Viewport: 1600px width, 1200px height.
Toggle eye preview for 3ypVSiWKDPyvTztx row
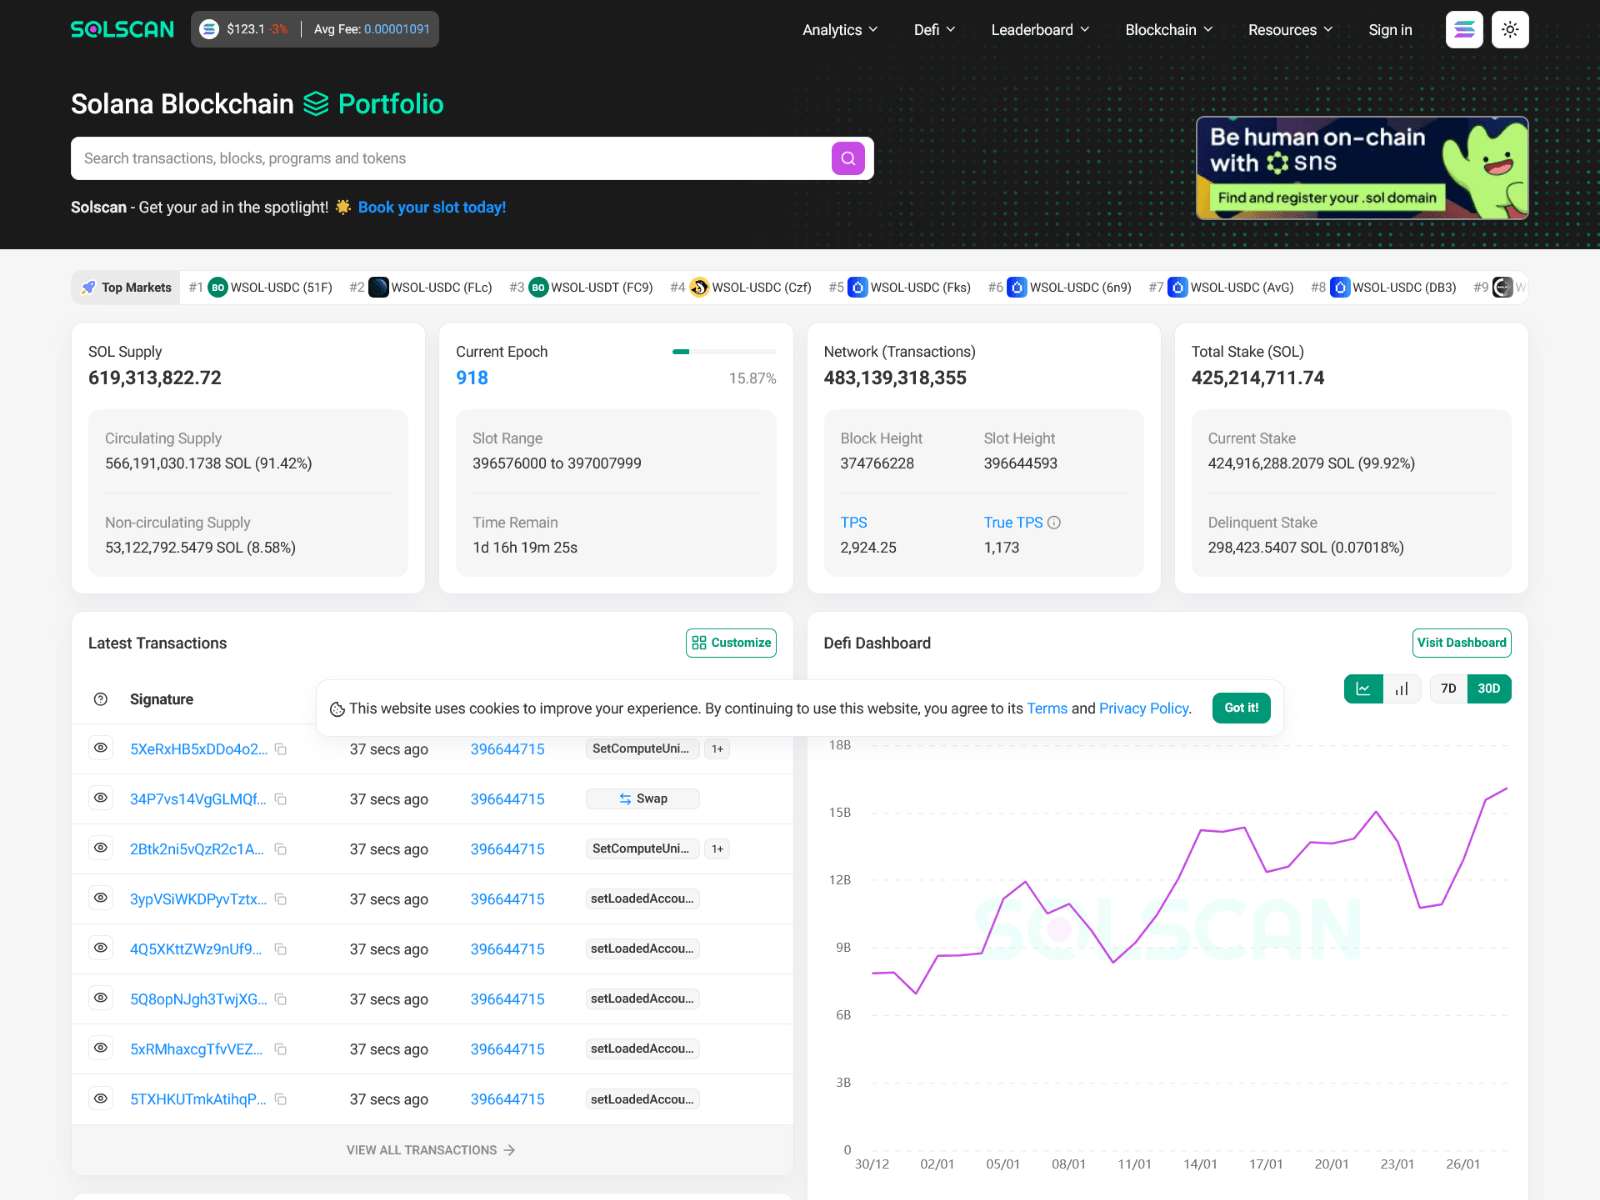(x=101, y=898)
